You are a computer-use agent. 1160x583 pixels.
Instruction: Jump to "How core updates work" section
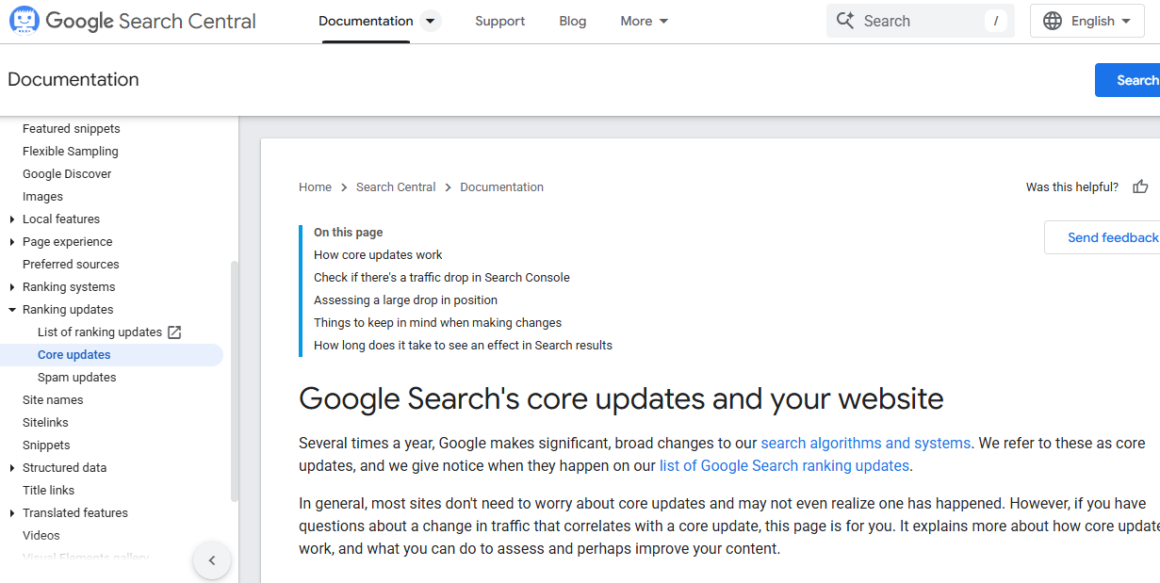377,254
